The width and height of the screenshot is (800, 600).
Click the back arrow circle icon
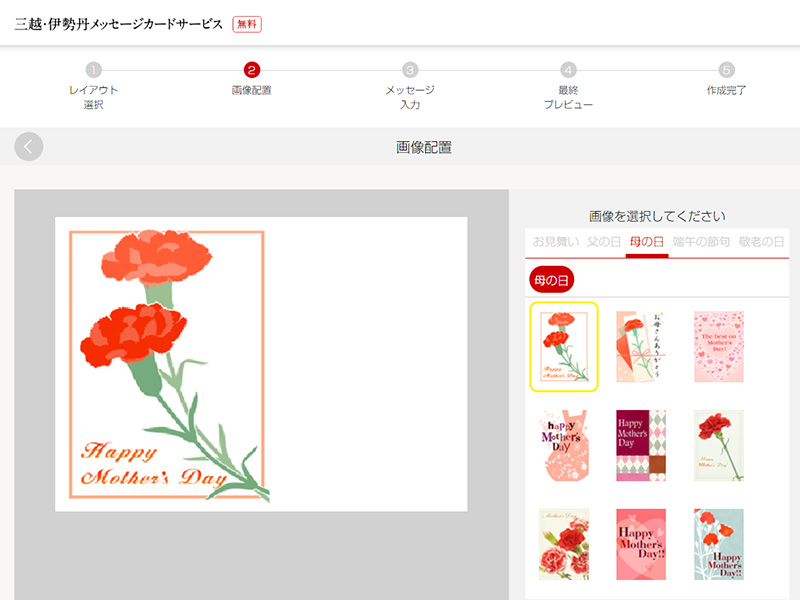[x=29, y=147]
